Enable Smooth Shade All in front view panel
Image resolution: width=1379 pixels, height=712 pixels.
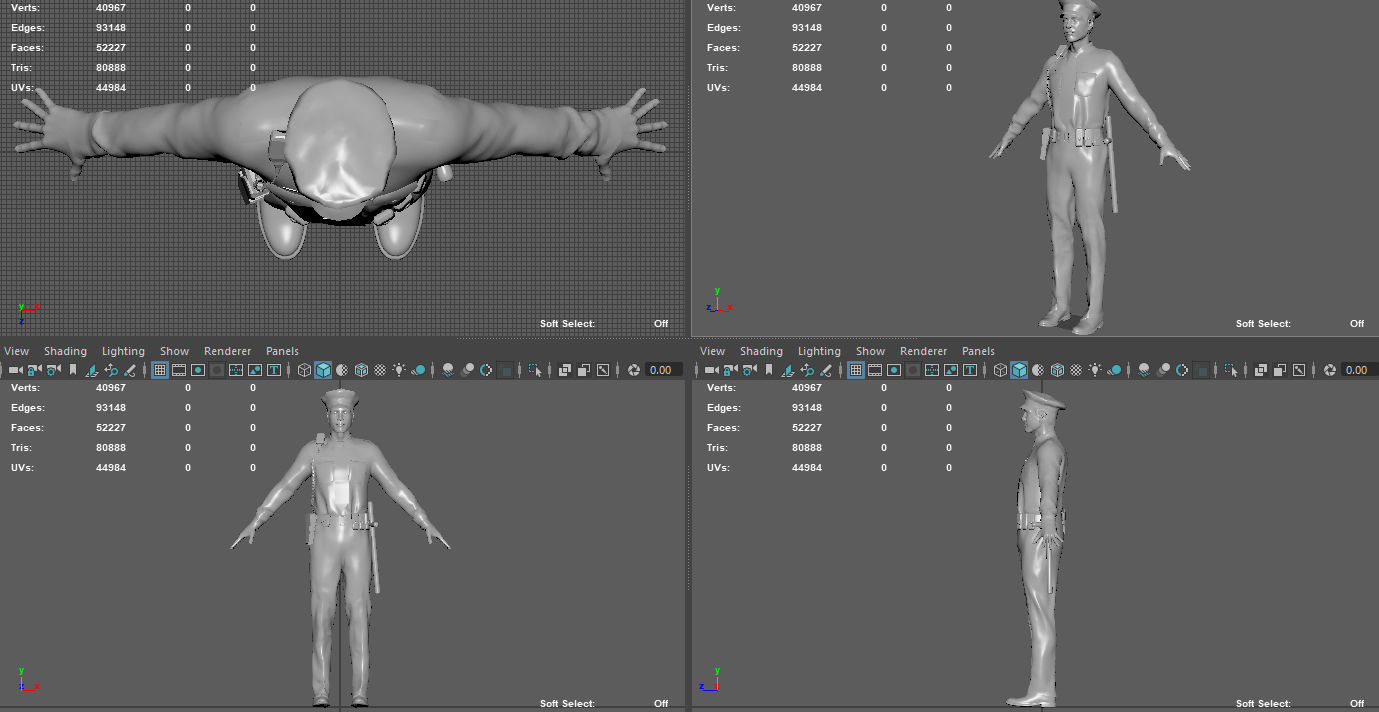(323, 370)
